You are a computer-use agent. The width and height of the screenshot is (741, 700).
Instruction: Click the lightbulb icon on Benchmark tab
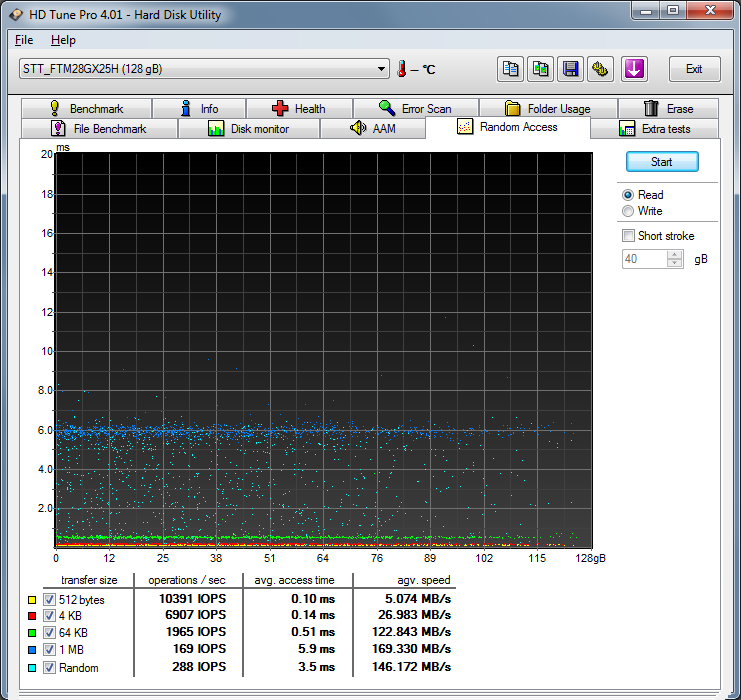click(55, 108)
